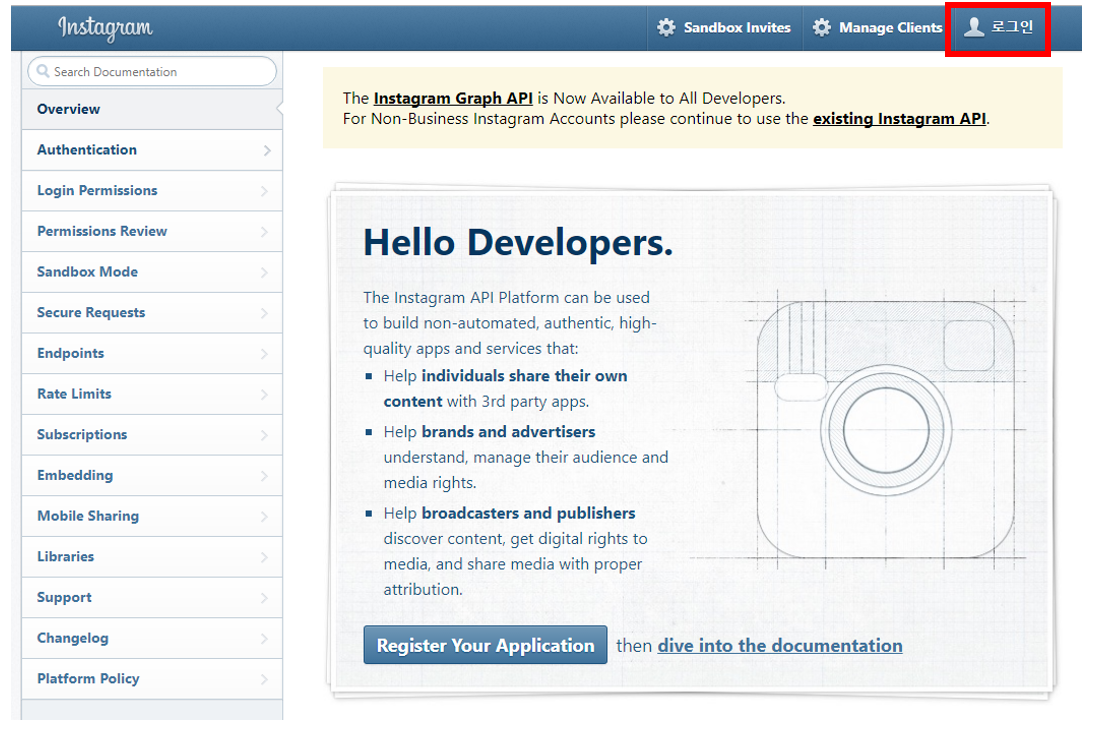Open the Endpoints sidebar link
Viewport: 1106px width, 733px height.
point(152,353)
